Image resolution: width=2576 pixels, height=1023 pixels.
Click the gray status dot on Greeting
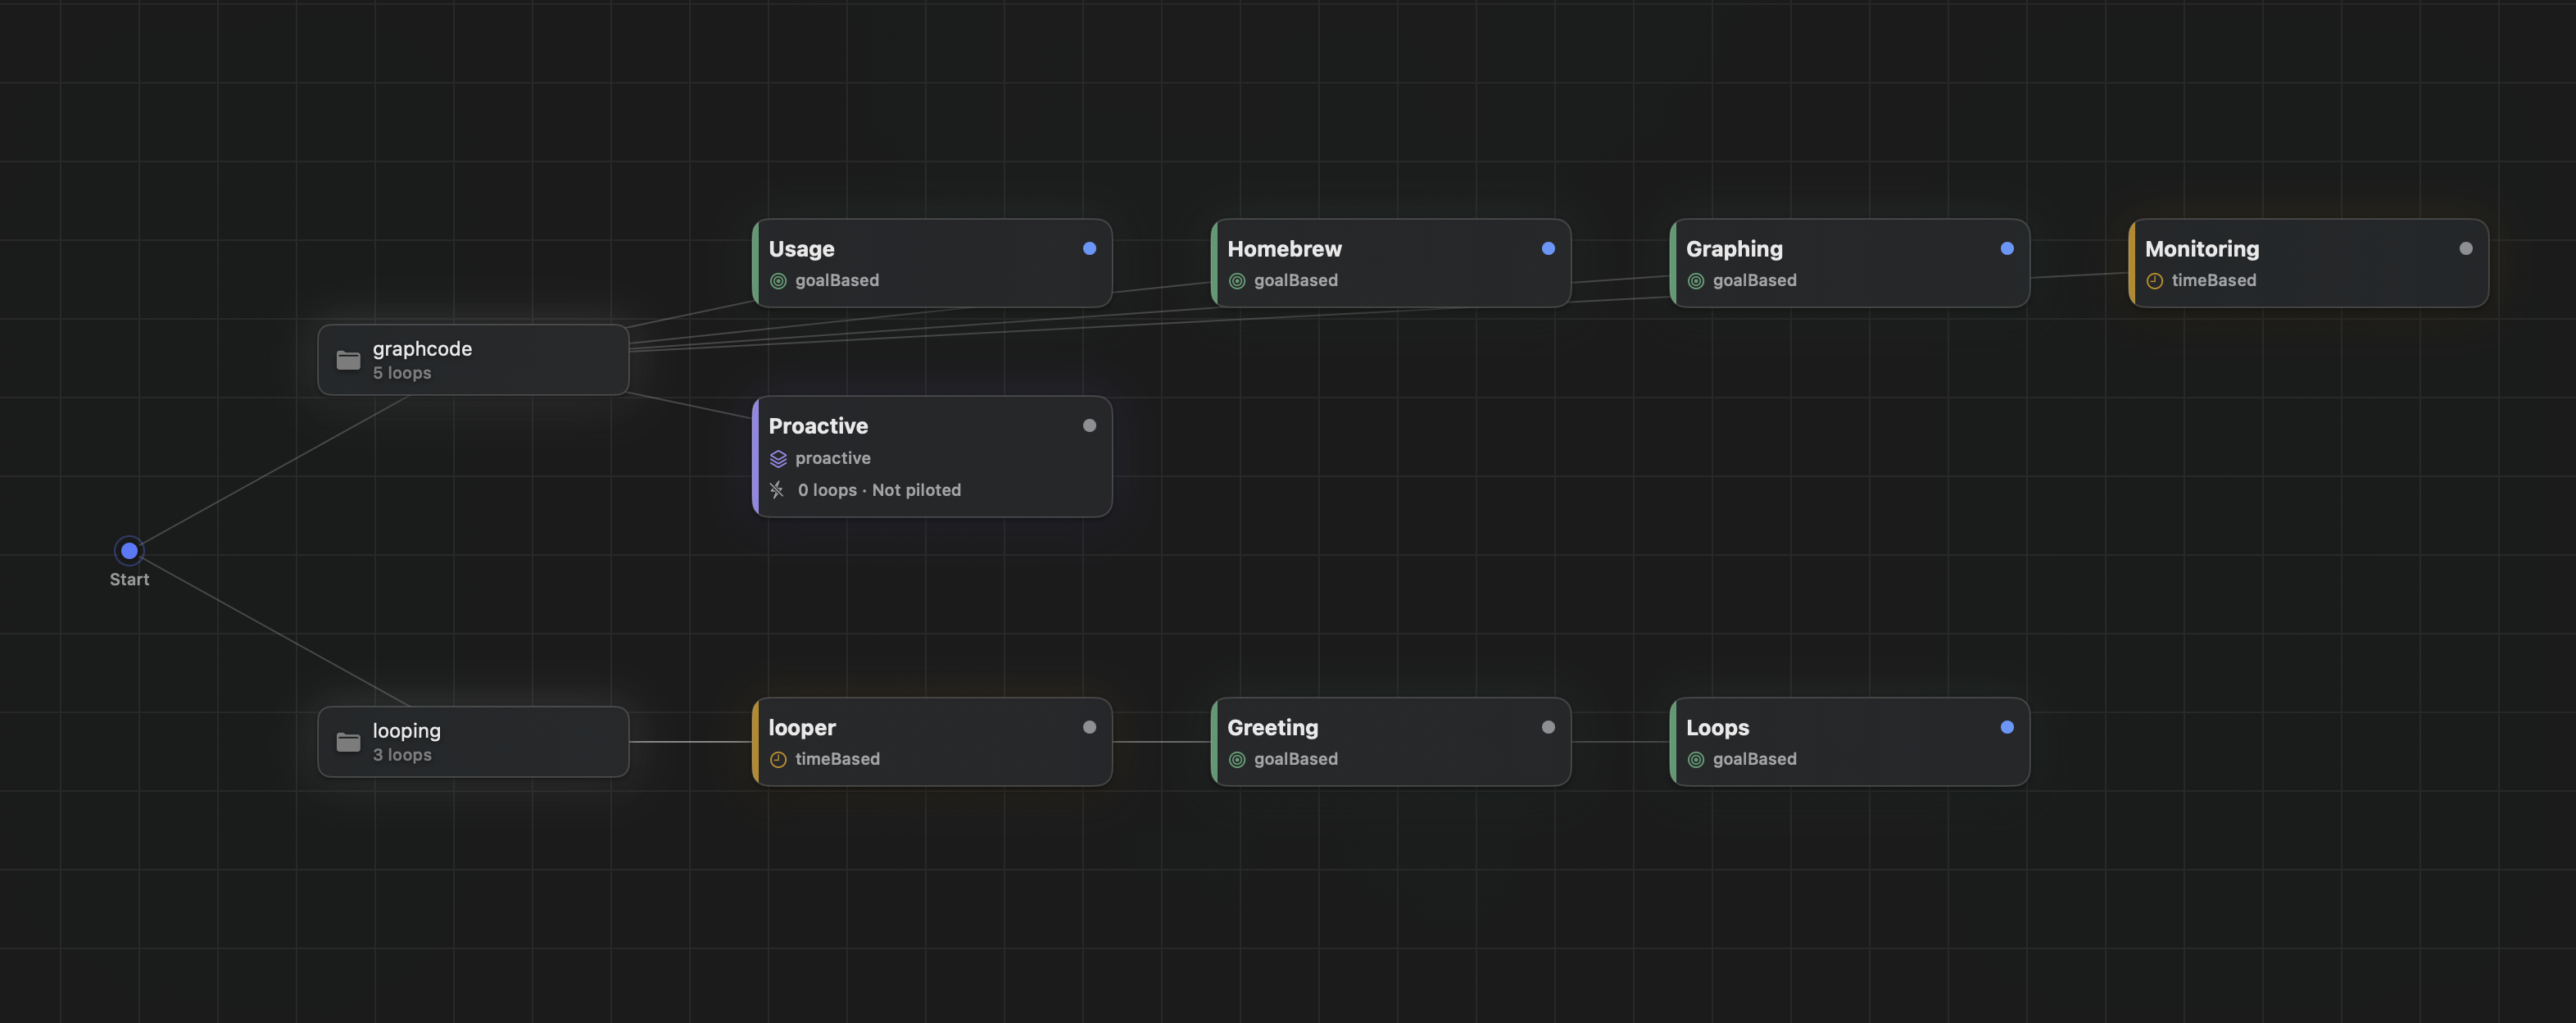pyautogui.click(x=1548, y=727)
